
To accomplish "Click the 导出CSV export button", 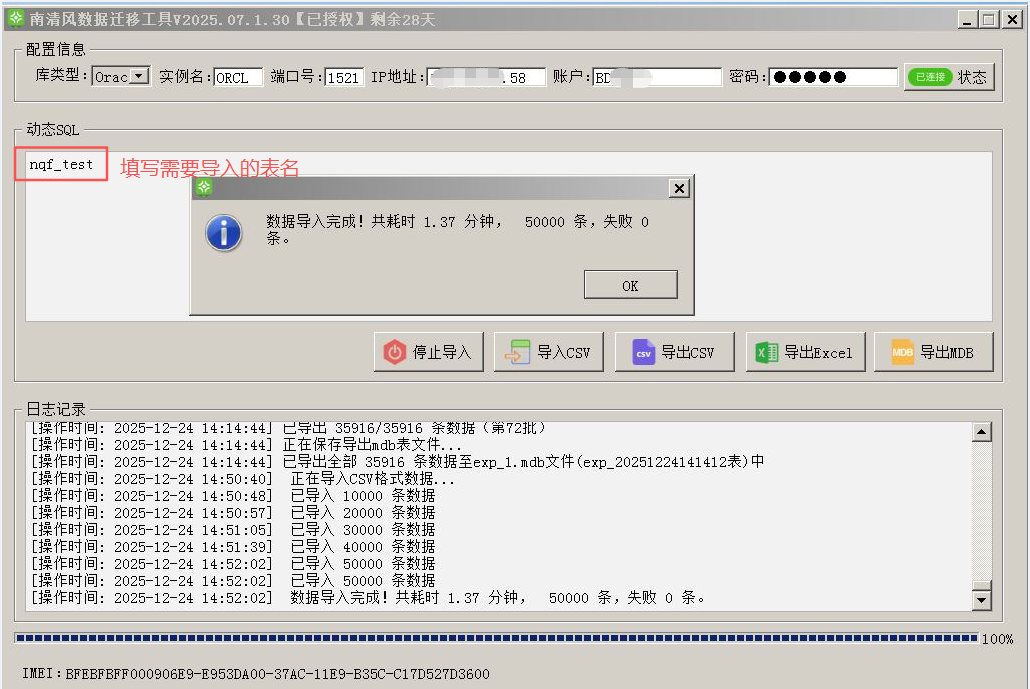I will pyautogui.click(x=674, y=352).
